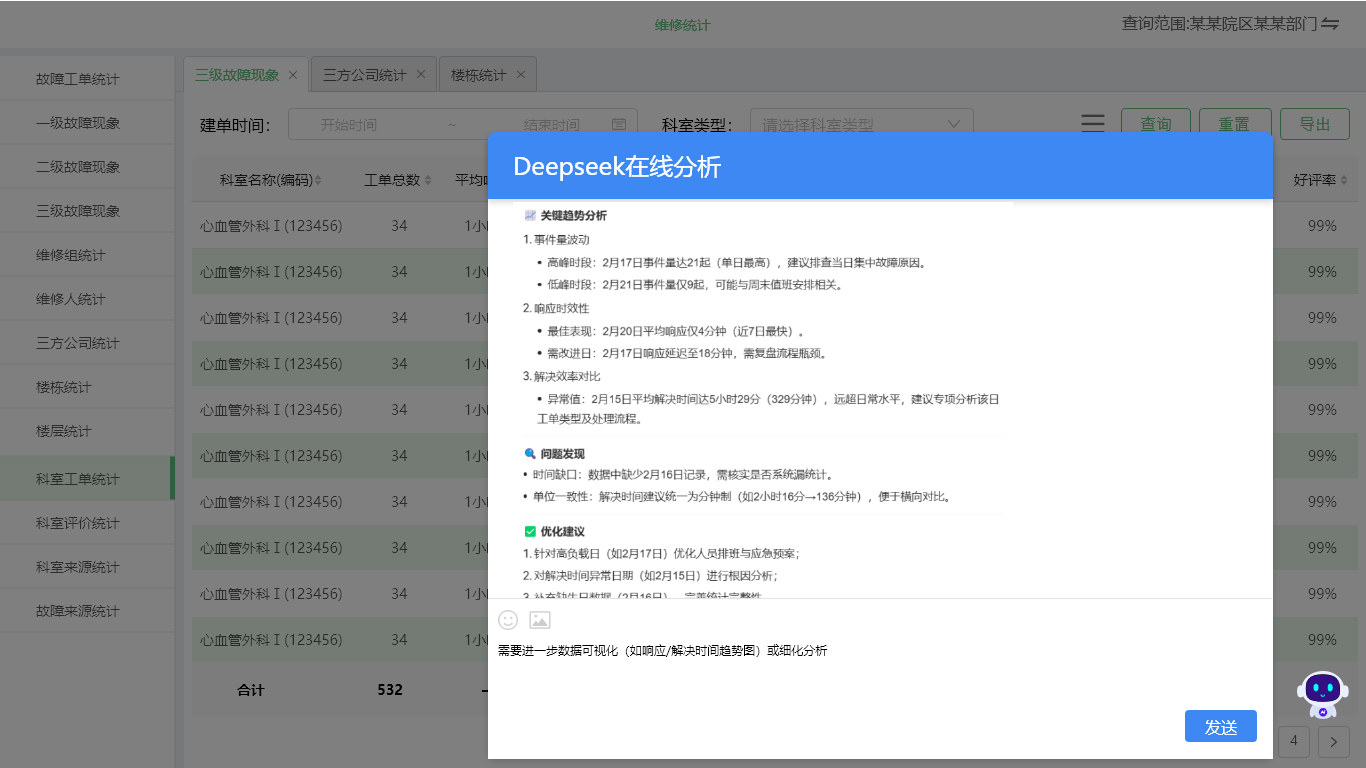Image resolution: width=1366 pixels, height=768 pixels.
Task: Click the 合计 total row label
Action: [251, 689]
